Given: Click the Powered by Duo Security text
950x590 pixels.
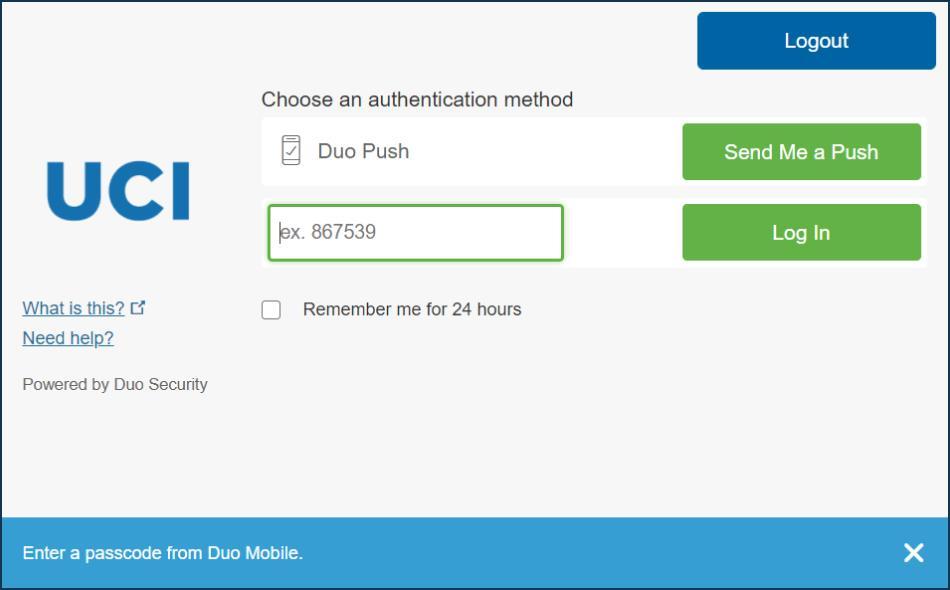Looking at the screenshot, I should 115,384.
